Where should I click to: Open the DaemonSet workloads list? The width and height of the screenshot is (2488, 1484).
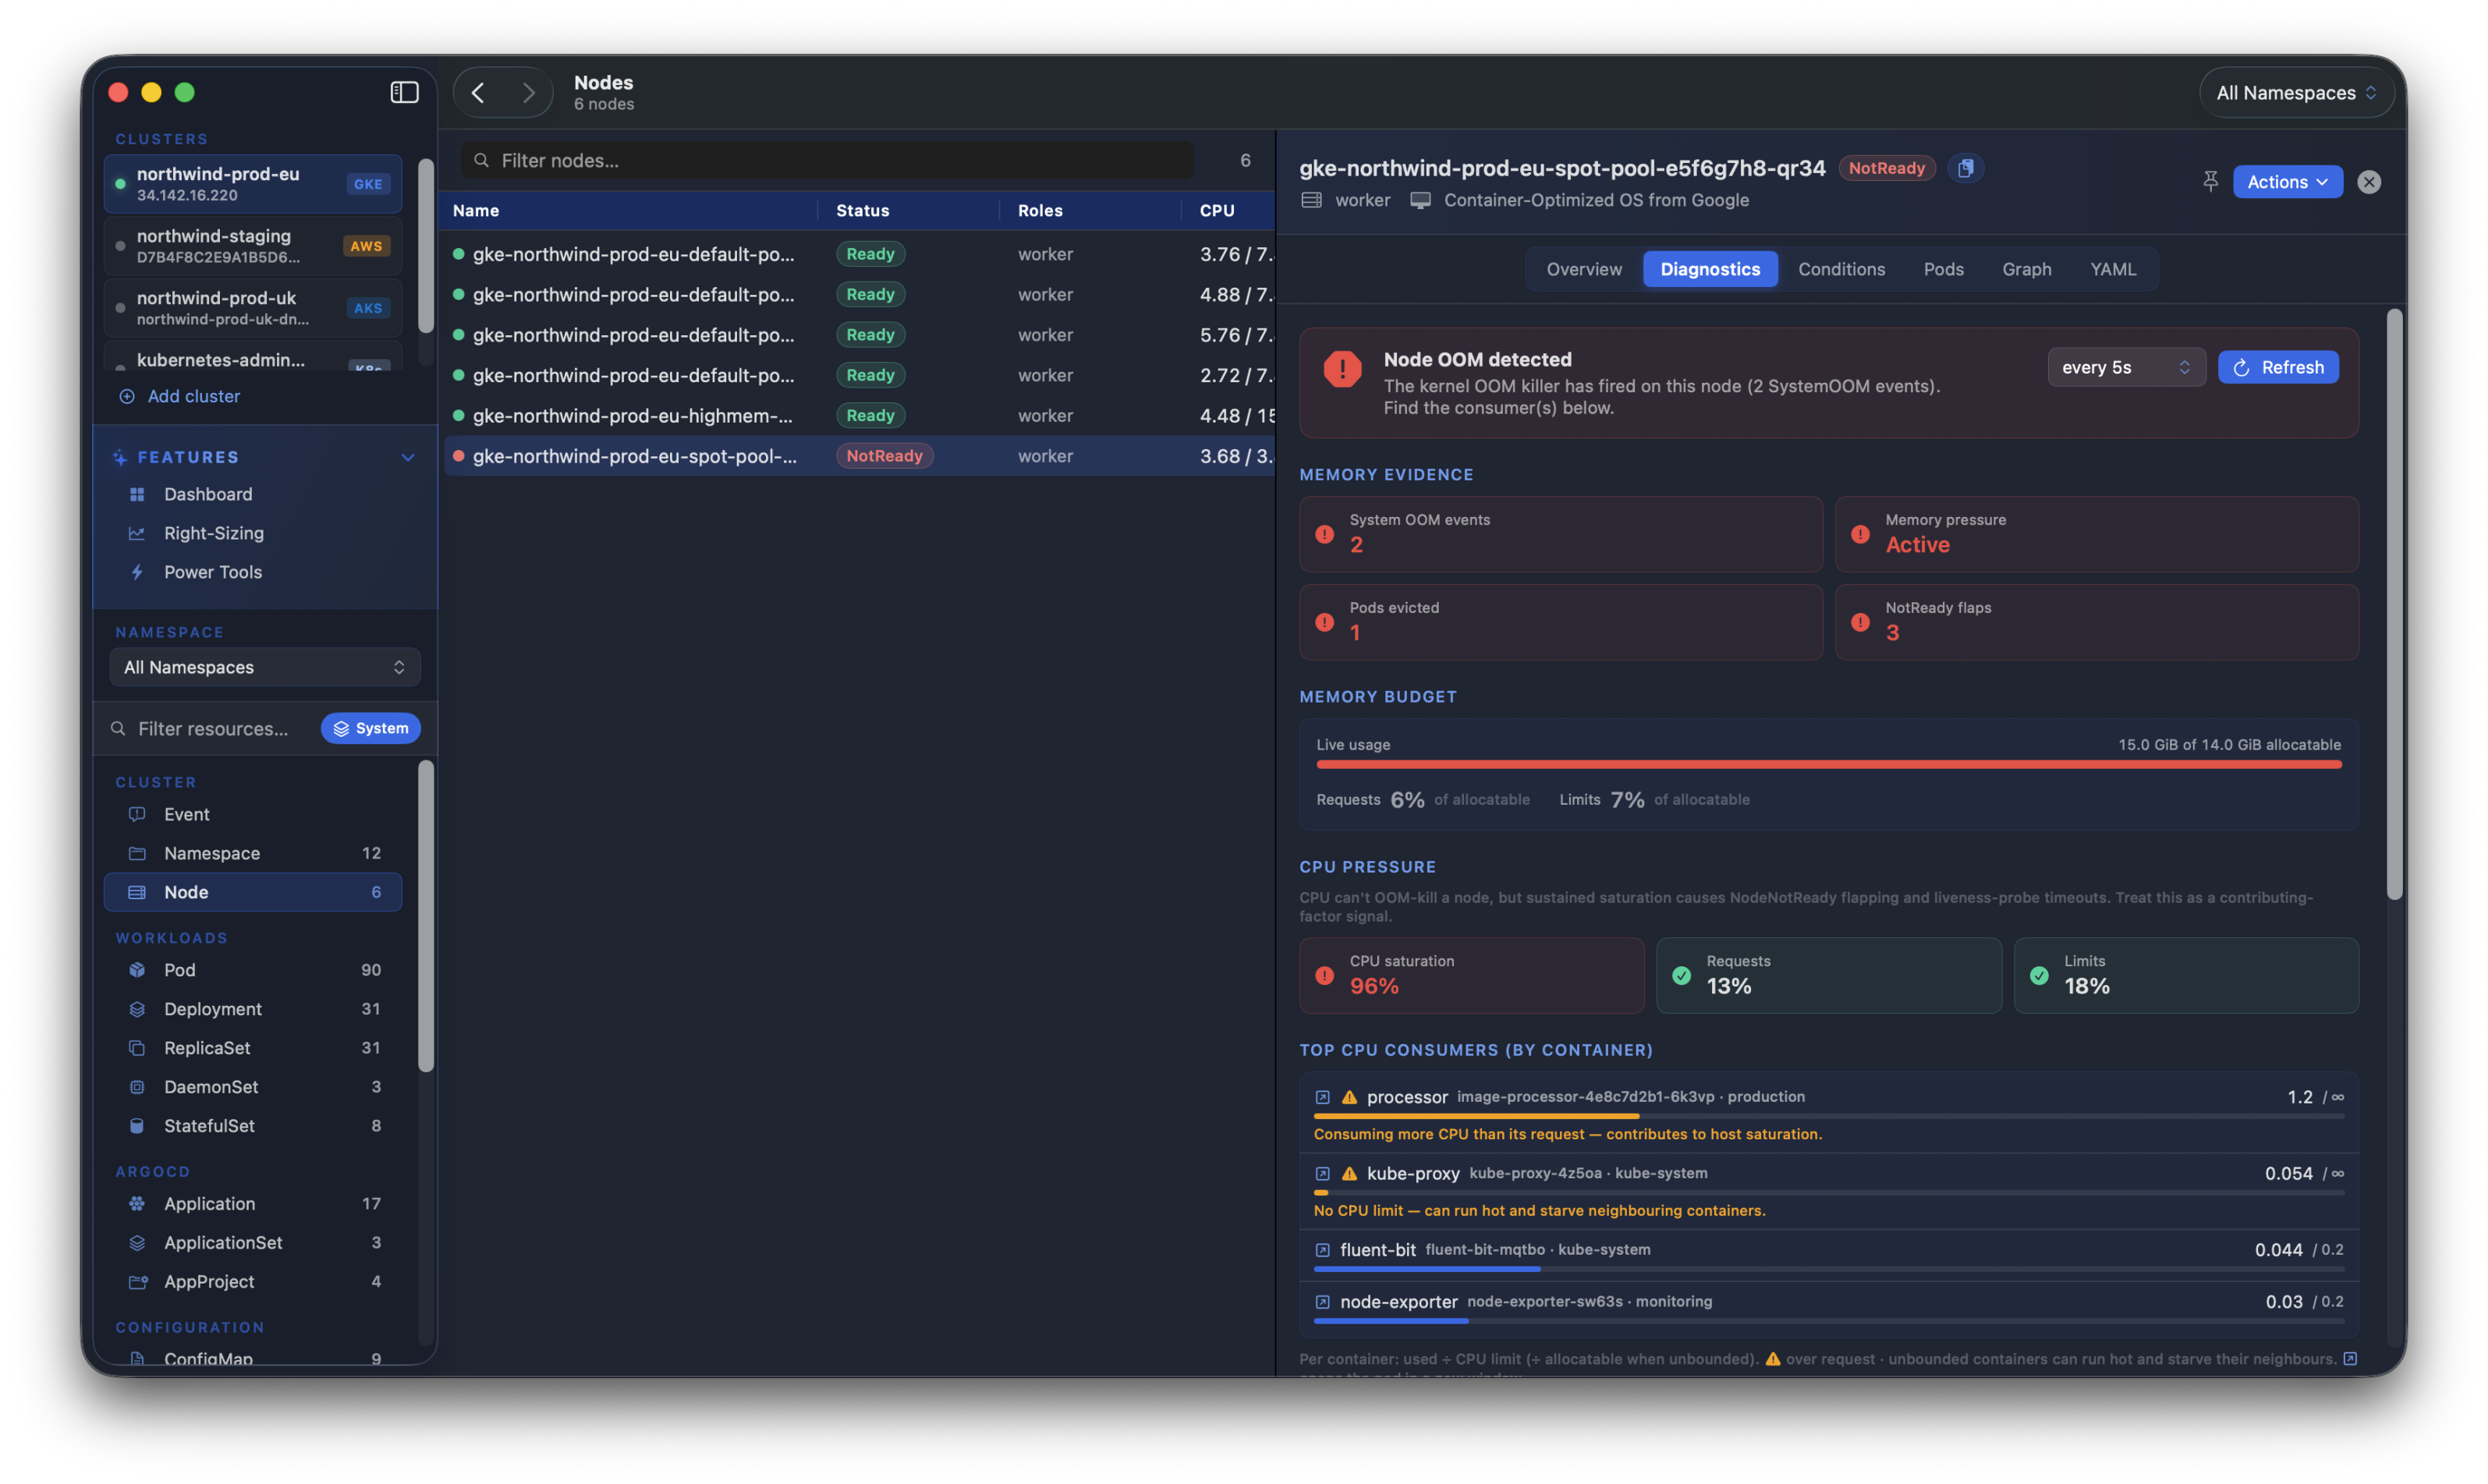[x=253, y=1087]
